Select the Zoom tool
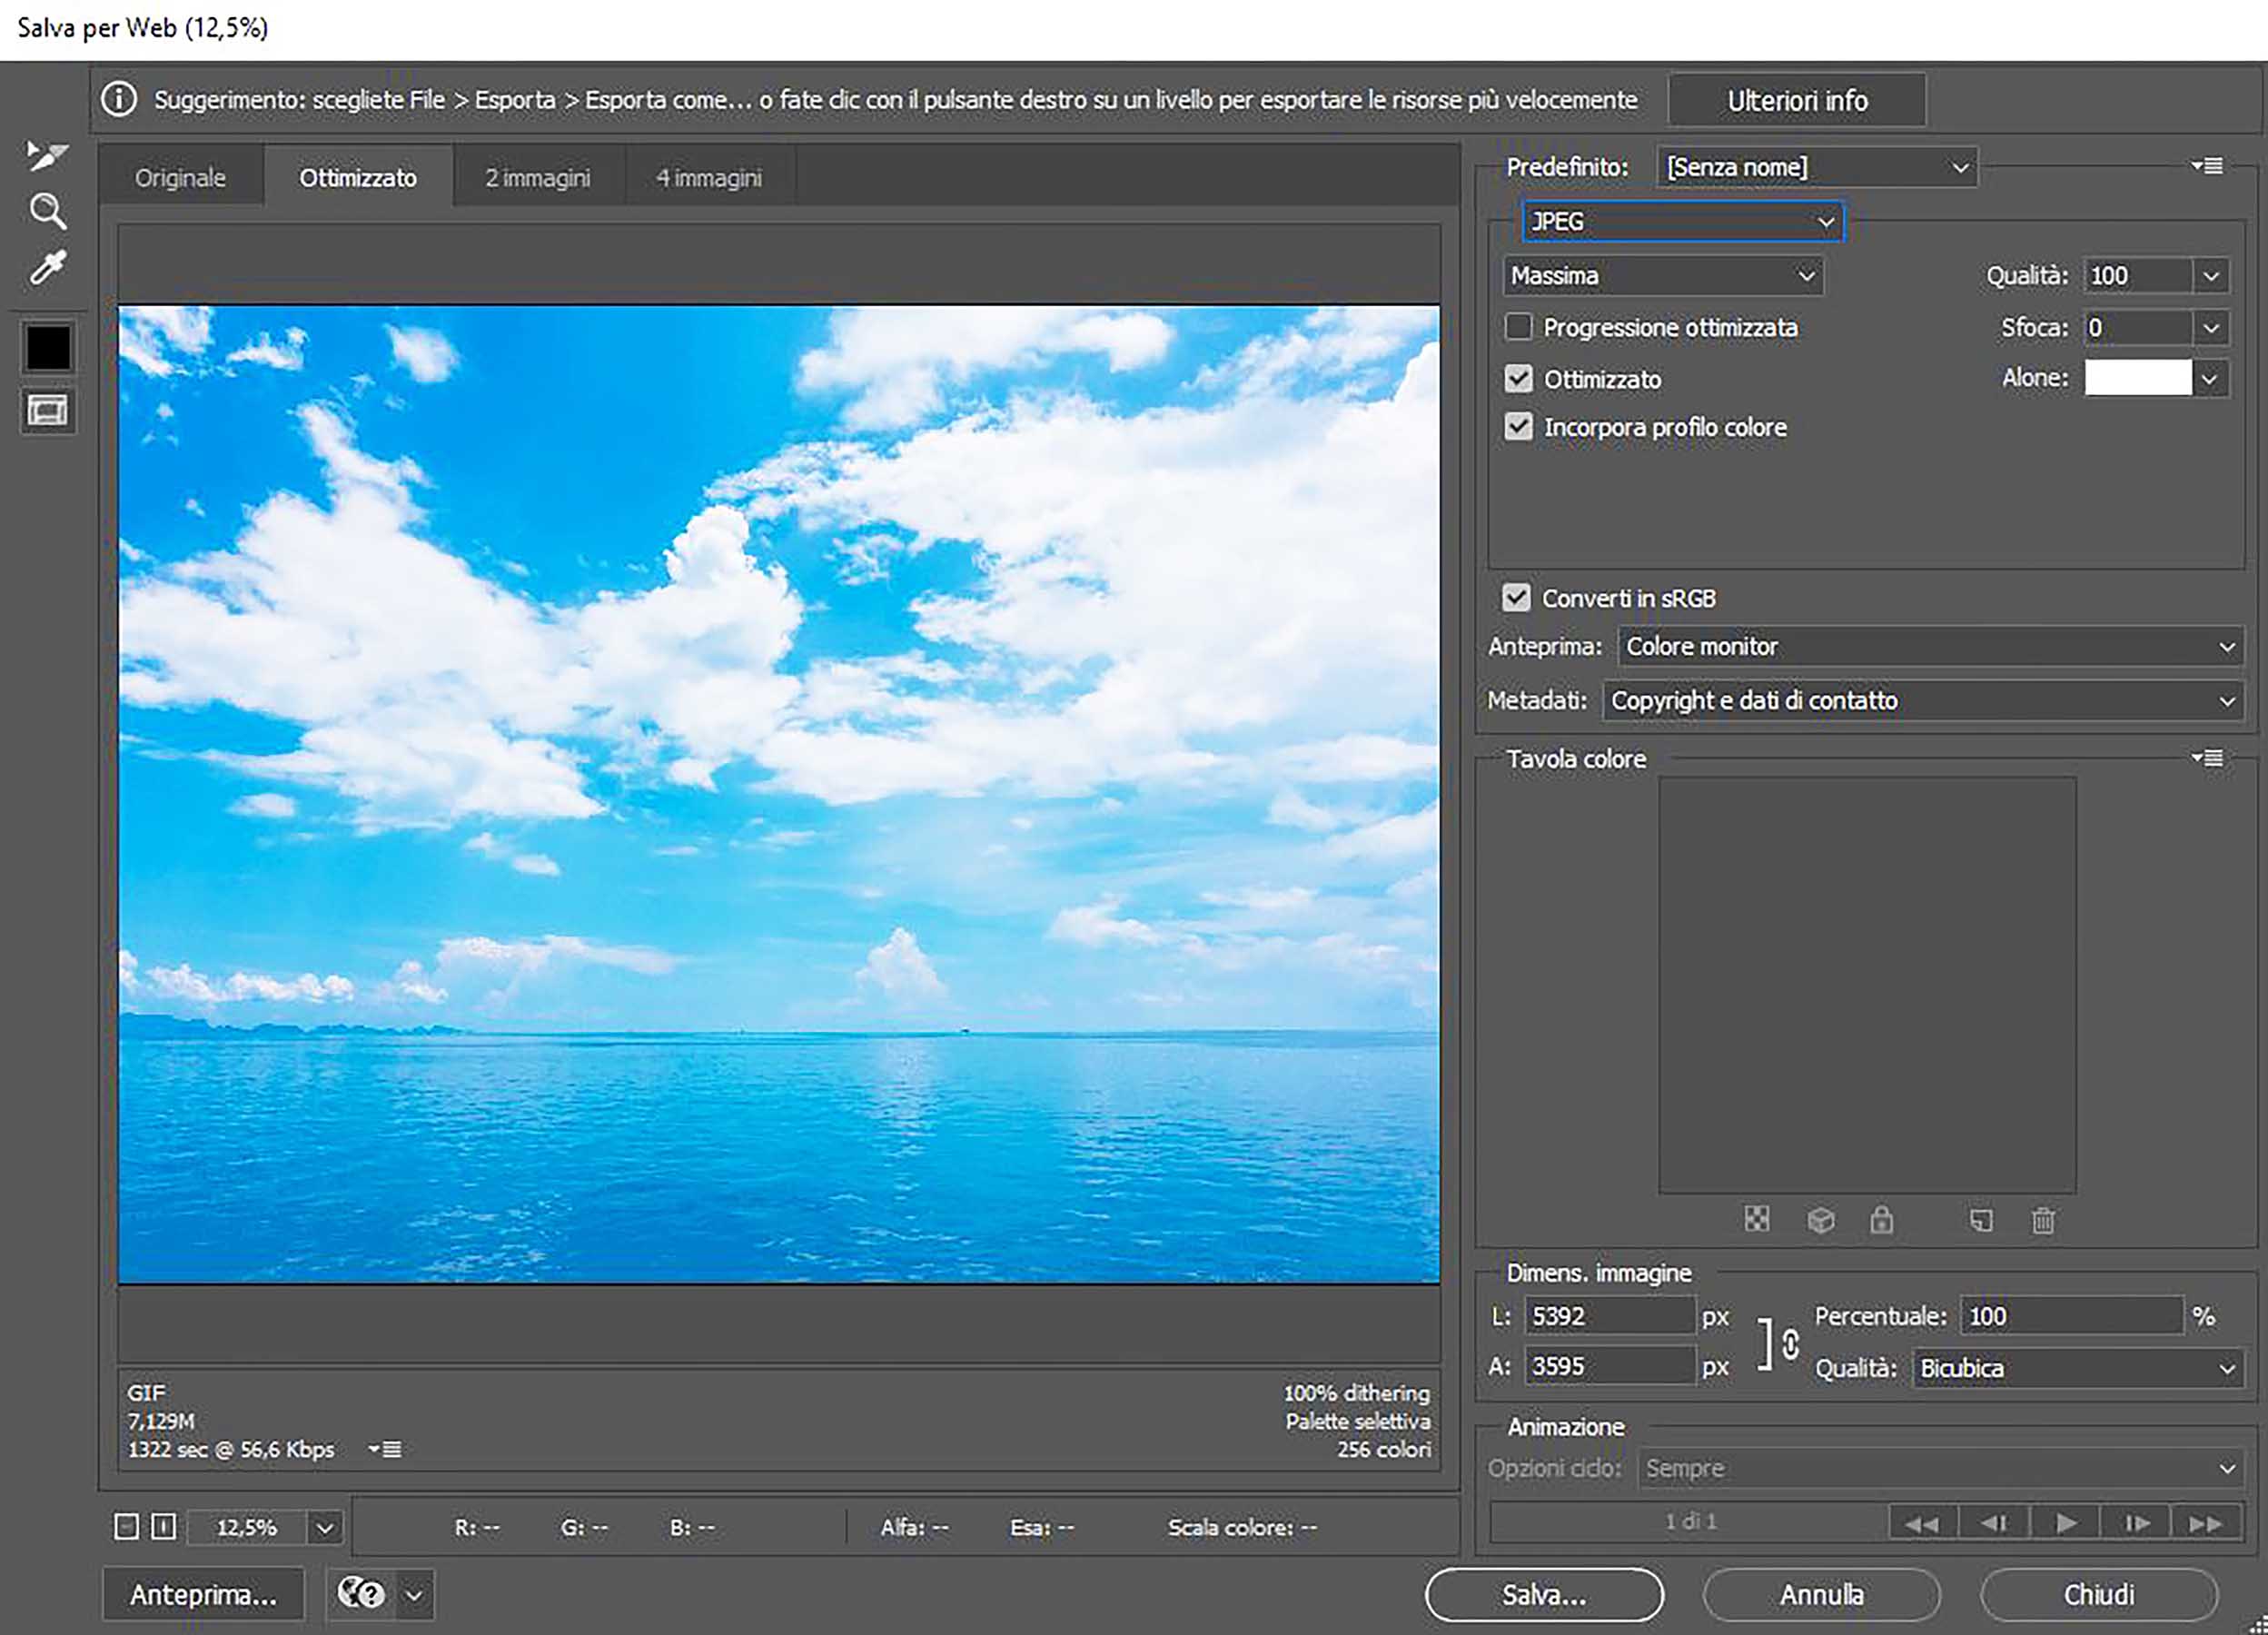This screenshot has width=2268, height=1635. (47, 211)
